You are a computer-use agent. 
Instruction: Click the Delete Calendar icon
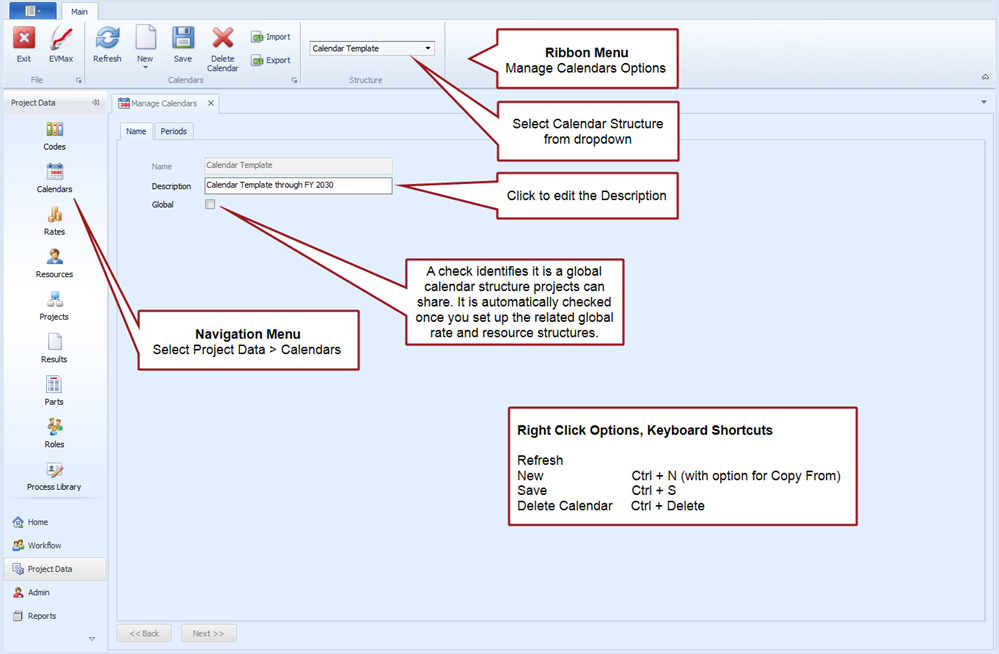[222, 39]
